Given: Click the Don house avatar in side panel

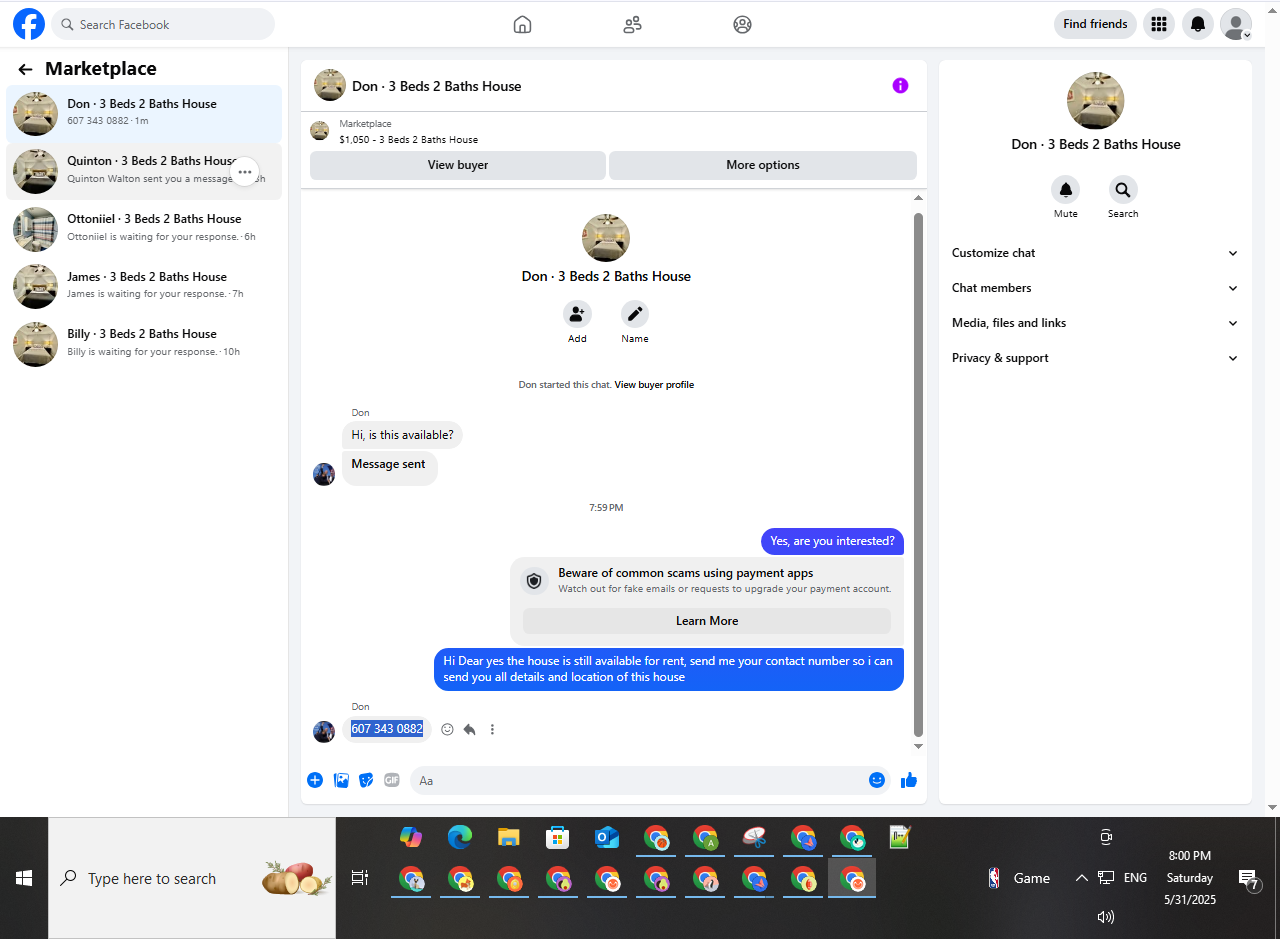Looking at the screenshot, I should tap(1096, 100).
